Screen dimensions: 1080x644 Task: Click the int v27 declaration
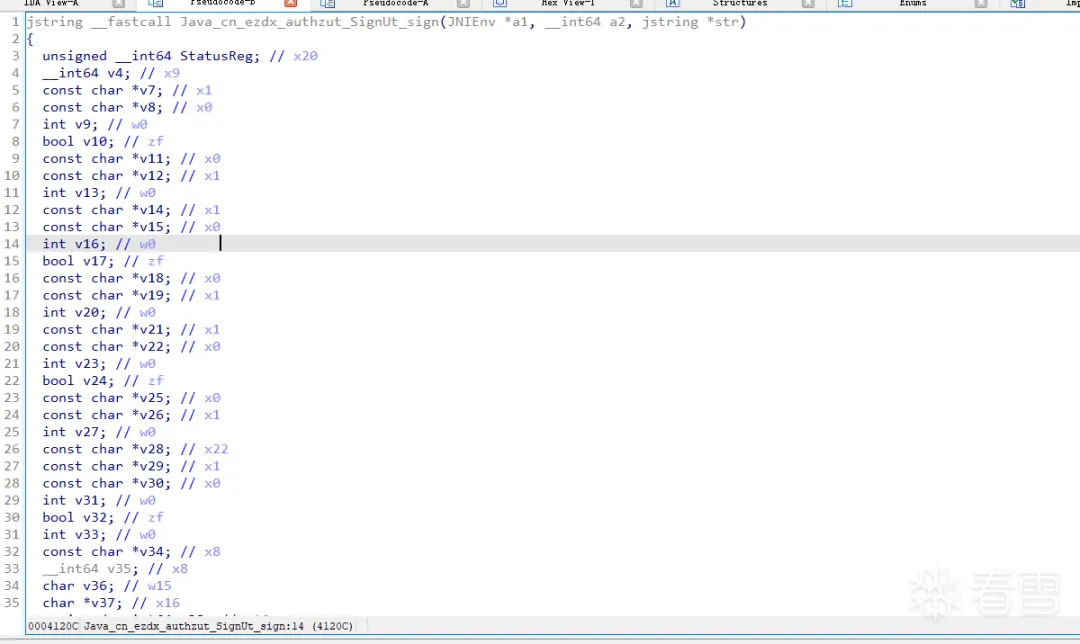coord(74,432)
